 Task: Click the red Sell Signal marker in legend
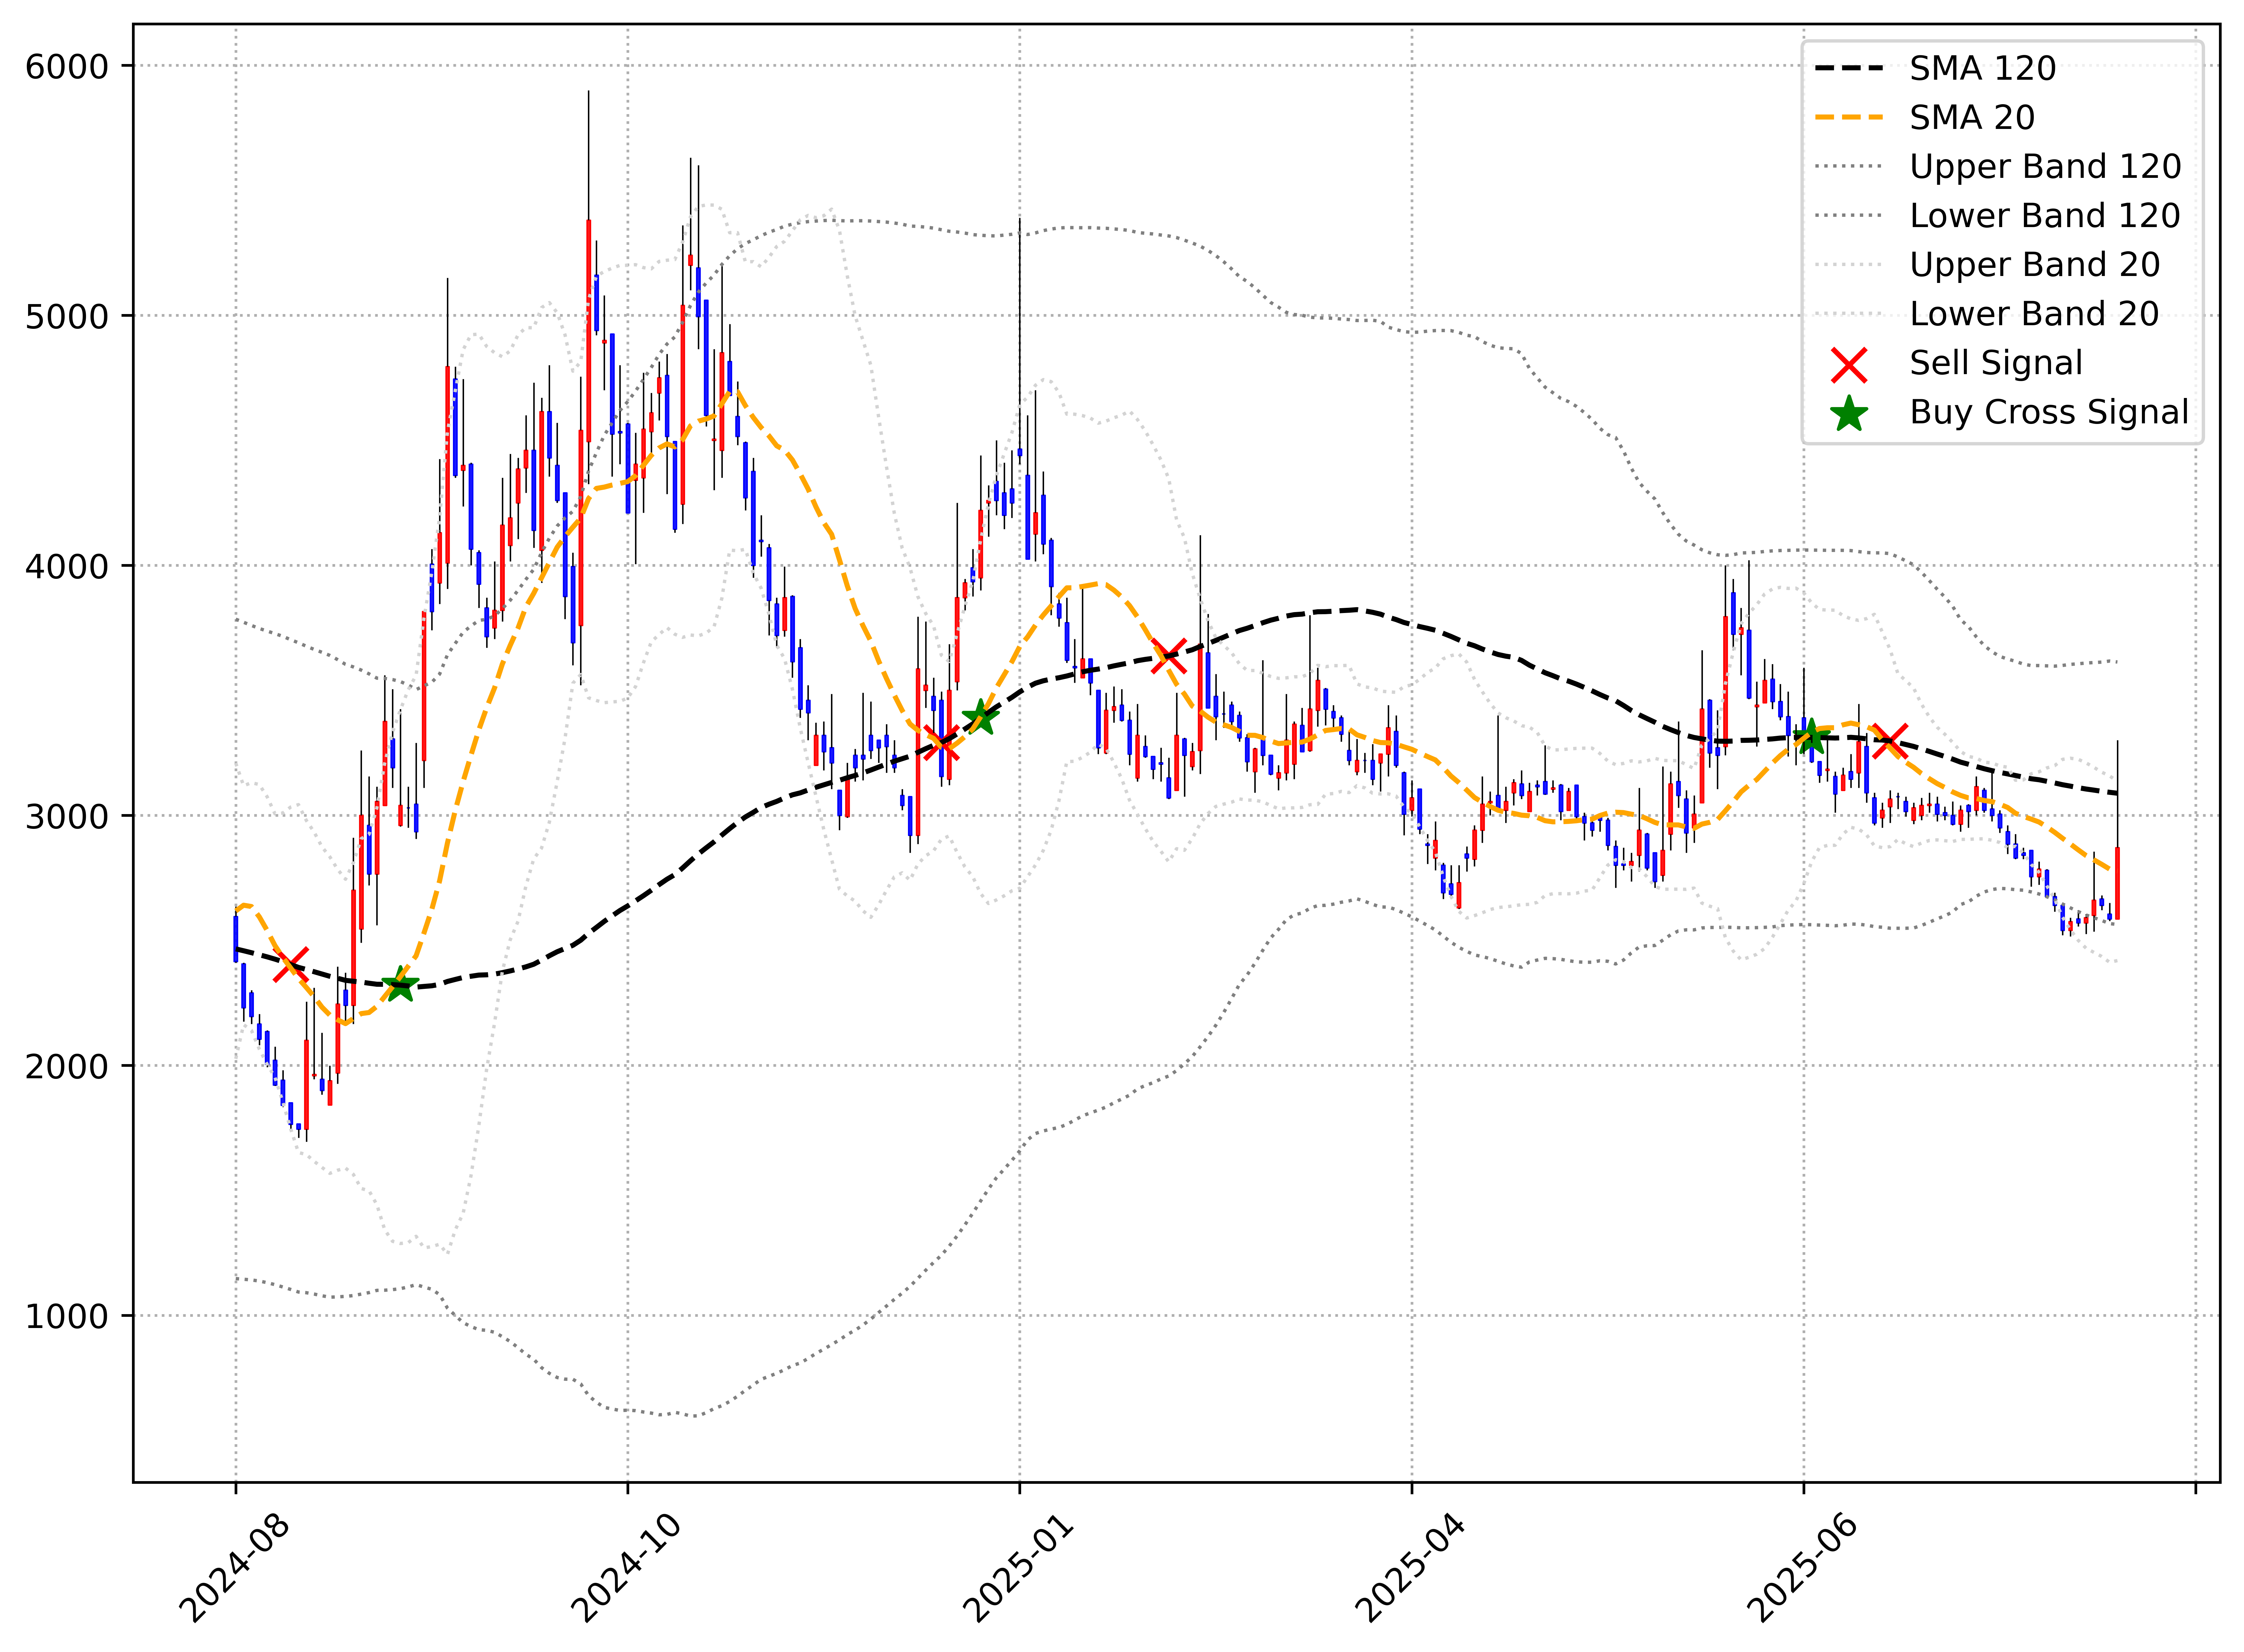tap(1849, 365)
